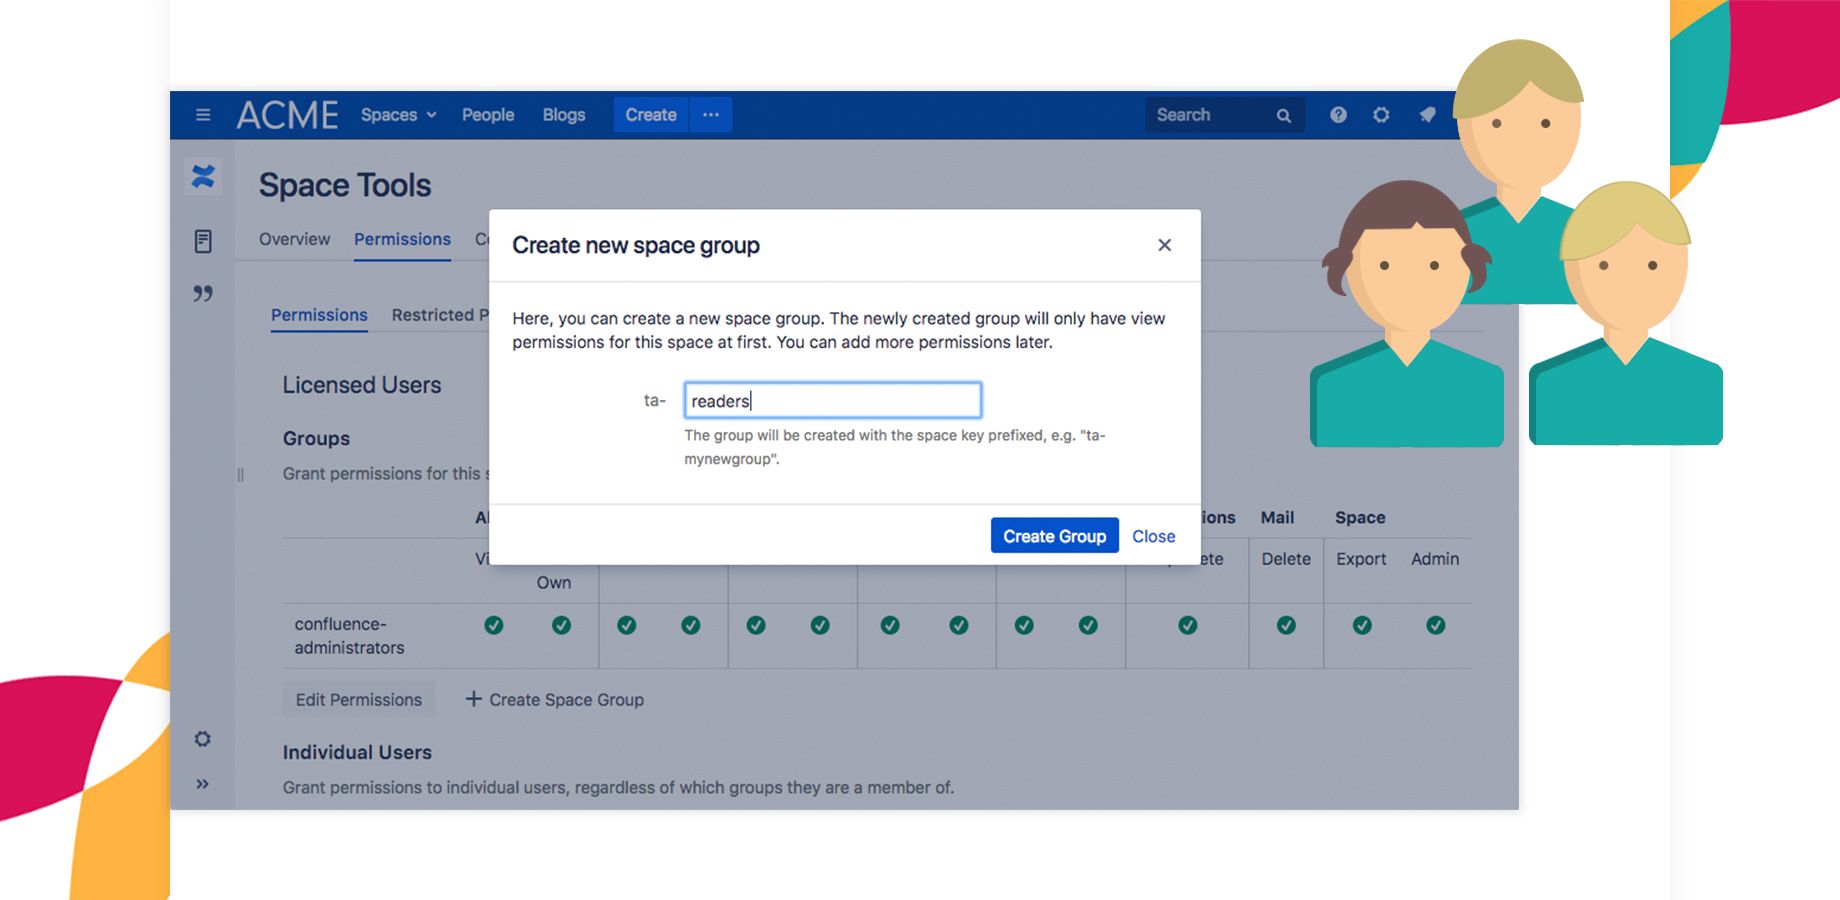Click the confluence-administrators group name
Viewport: 1840px width, 900px height.
pos(349,636)
